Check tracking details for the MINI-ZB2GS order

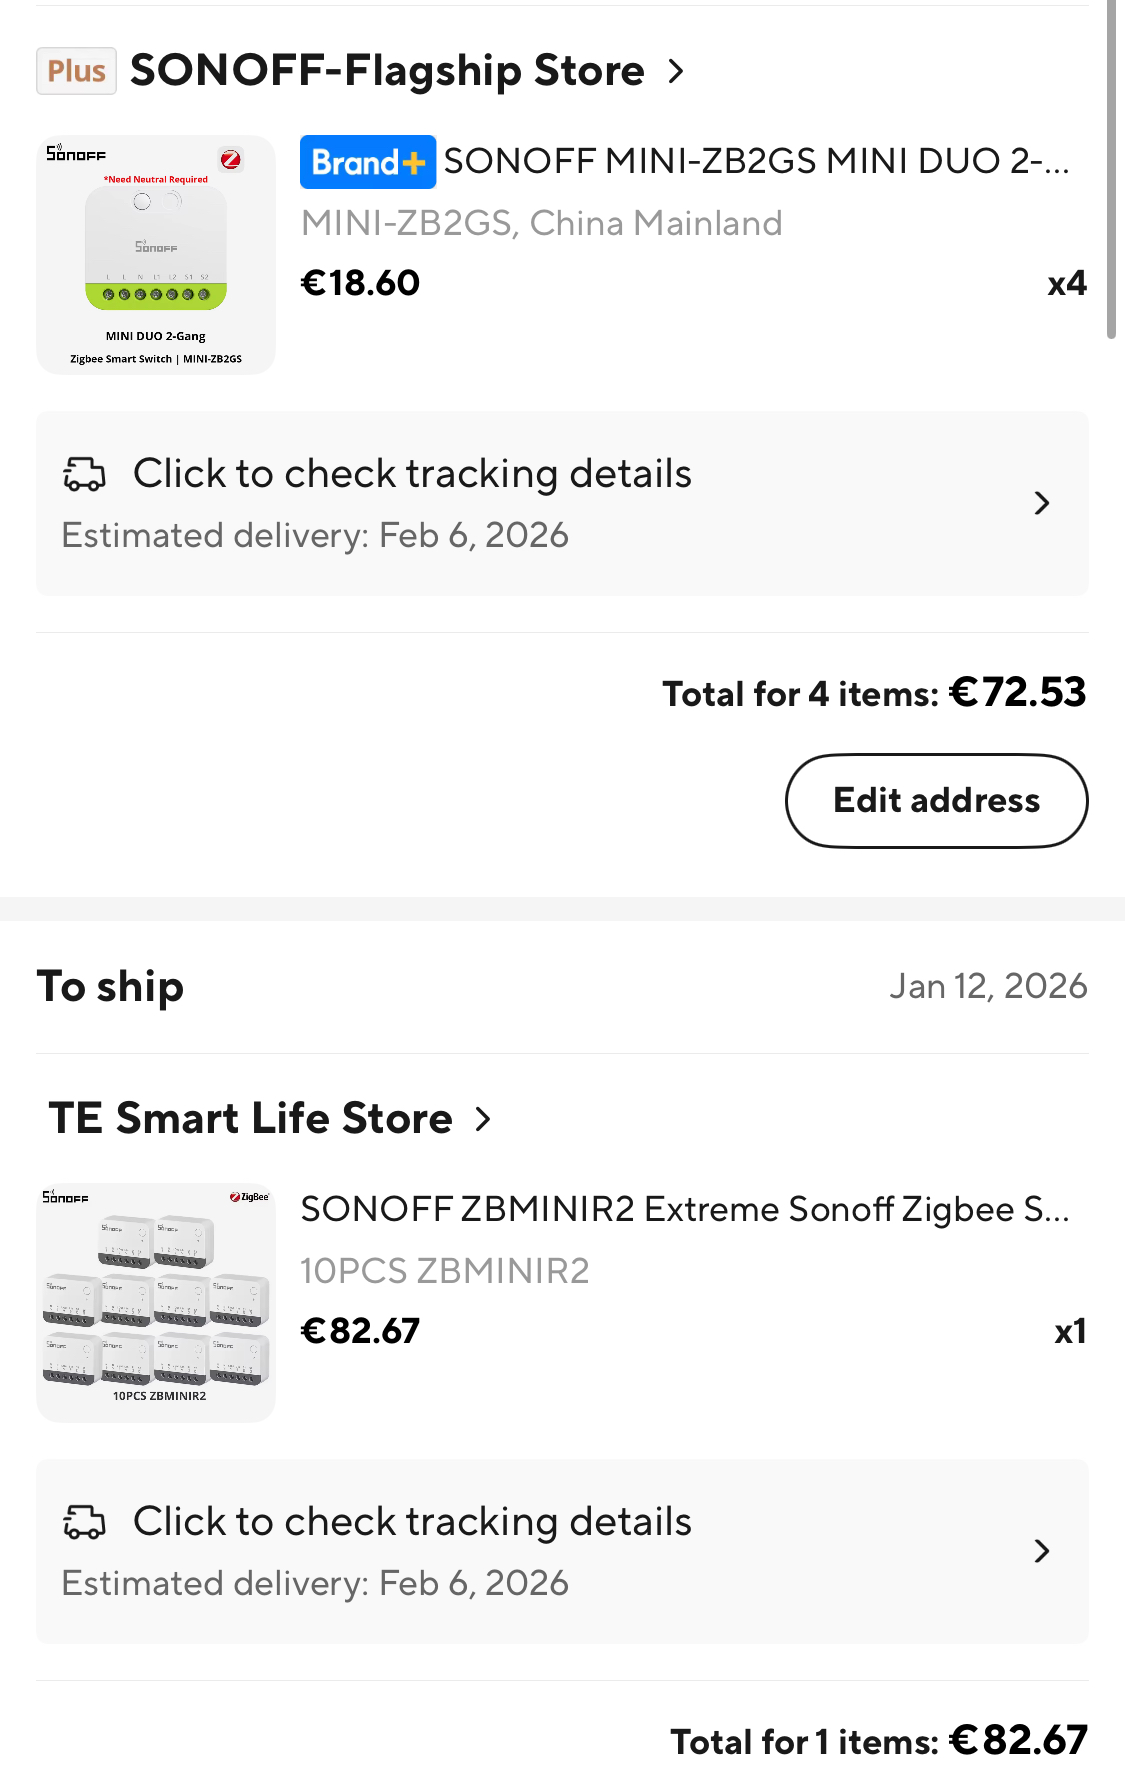pyautogui.click(x=412, y=474)
